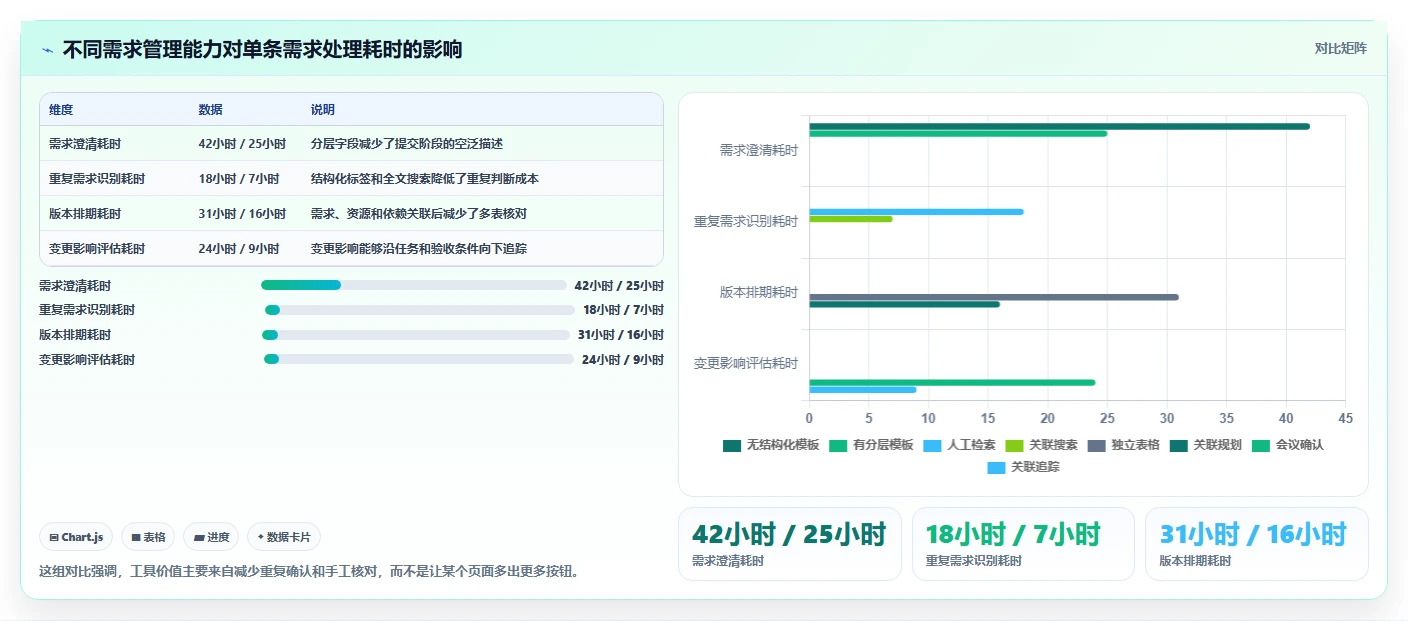Screen dimensions: 1408x621
Task: Open the 重复需求识别耗时 data card
Action: click(1023, 544)
